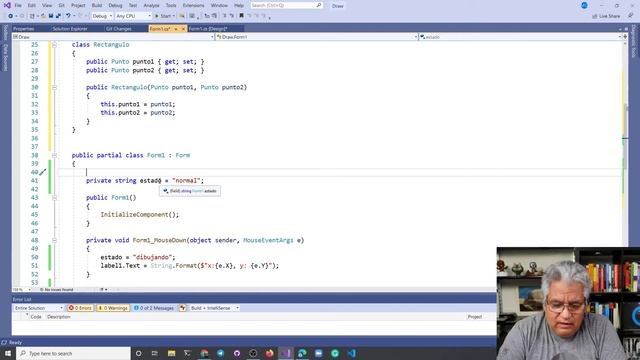Click the build filter icon in Error List

coord(182,308)
